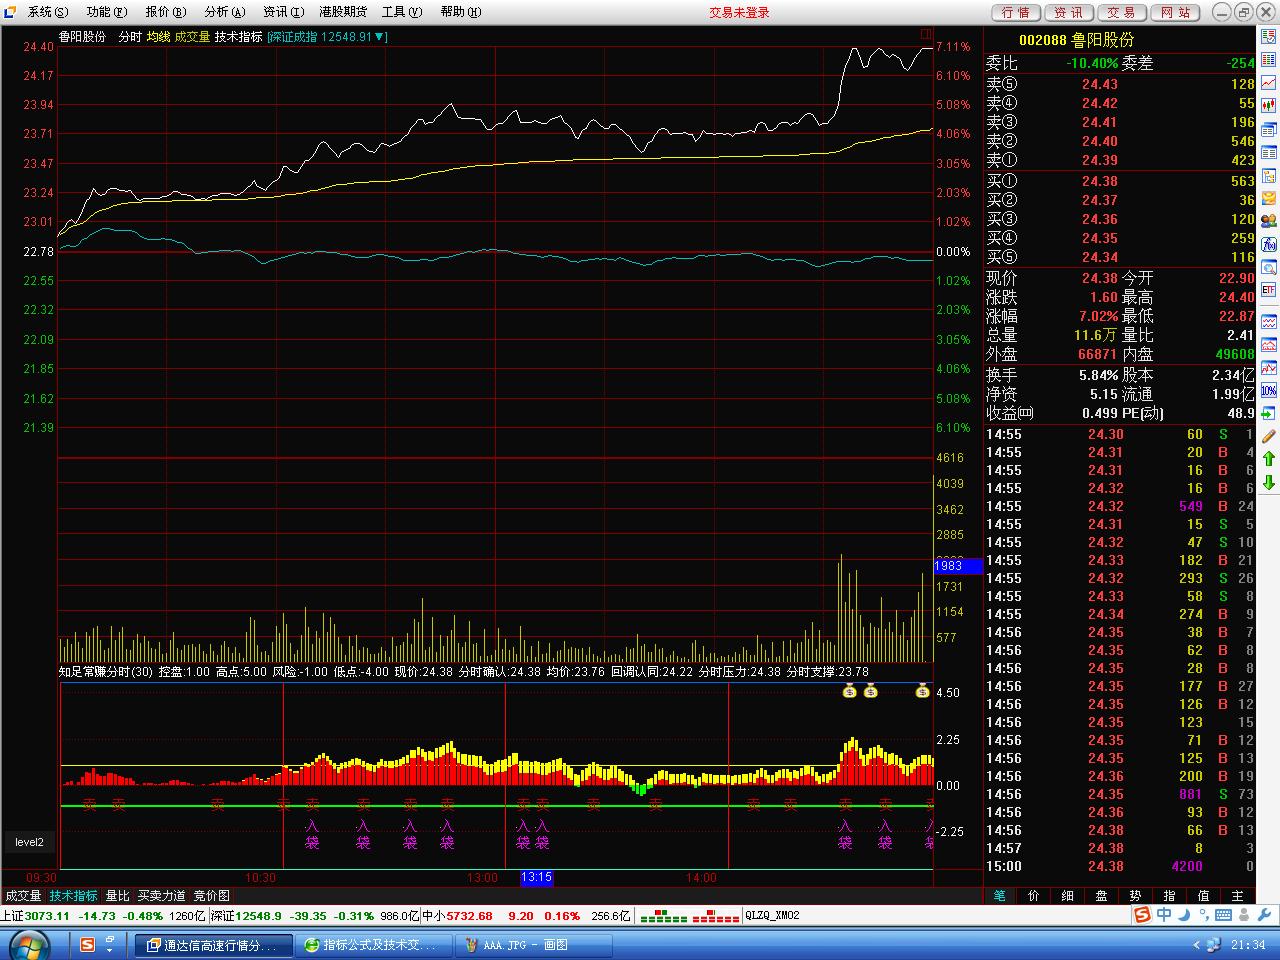1280x960 pixels.
Task: Click the 资讯 button at top right
Action: (1068, 12)
